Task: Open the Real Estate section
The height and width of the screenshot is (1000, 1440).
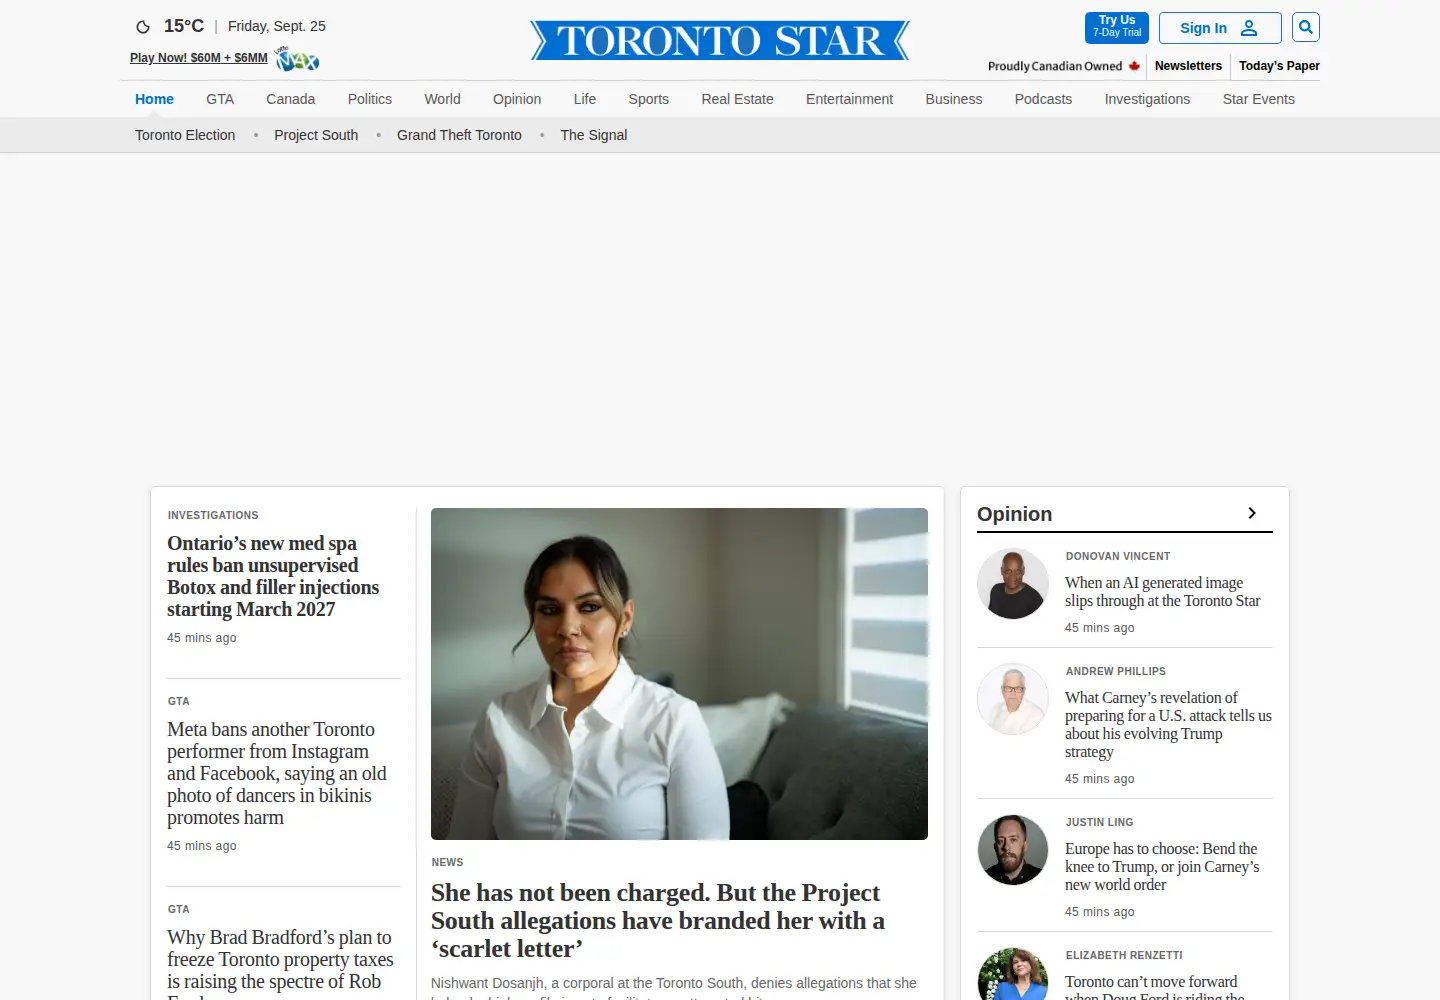Action: [x=738, y=99]
